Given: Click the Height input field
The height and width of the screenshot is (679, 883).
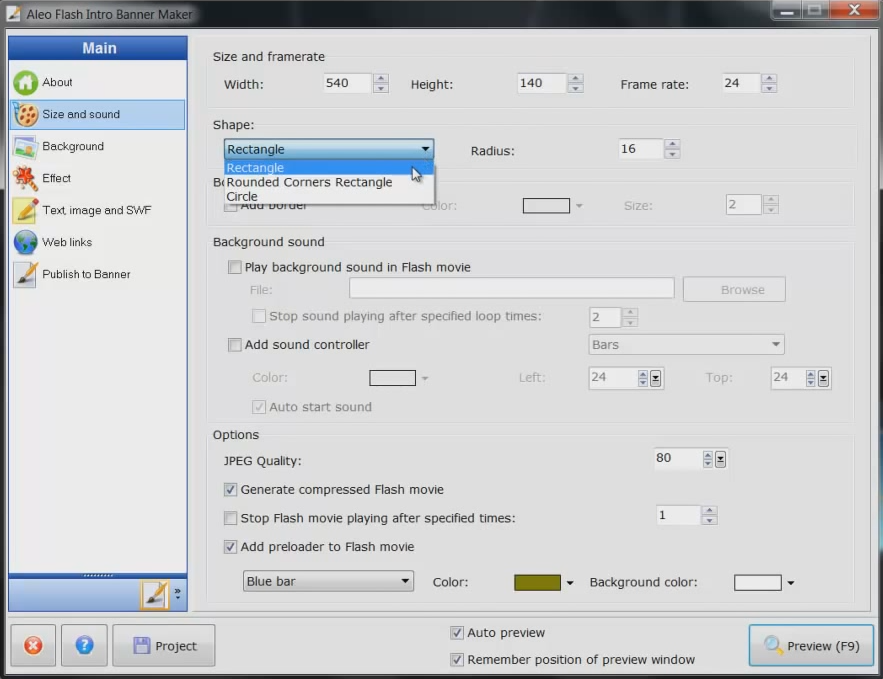Looking at the screenshot, I should click(541, 83).
